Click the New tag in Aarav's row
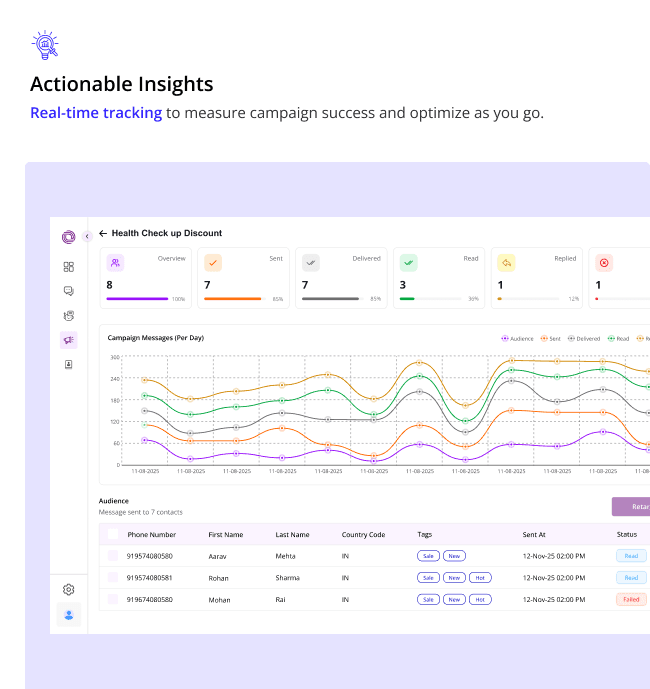650x689 pixels. 454,556
